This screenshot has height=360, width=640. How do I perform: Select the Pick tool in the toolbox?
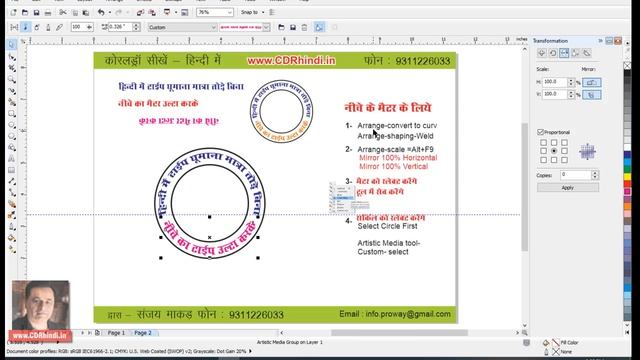pyautogui.click(x=12, y=44)
